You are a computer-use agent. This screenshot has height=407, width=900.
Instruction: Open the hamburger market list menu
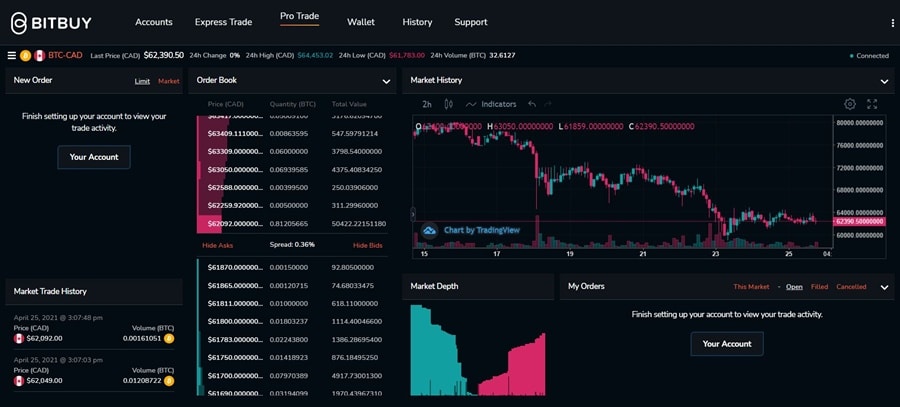coord(11,56)
